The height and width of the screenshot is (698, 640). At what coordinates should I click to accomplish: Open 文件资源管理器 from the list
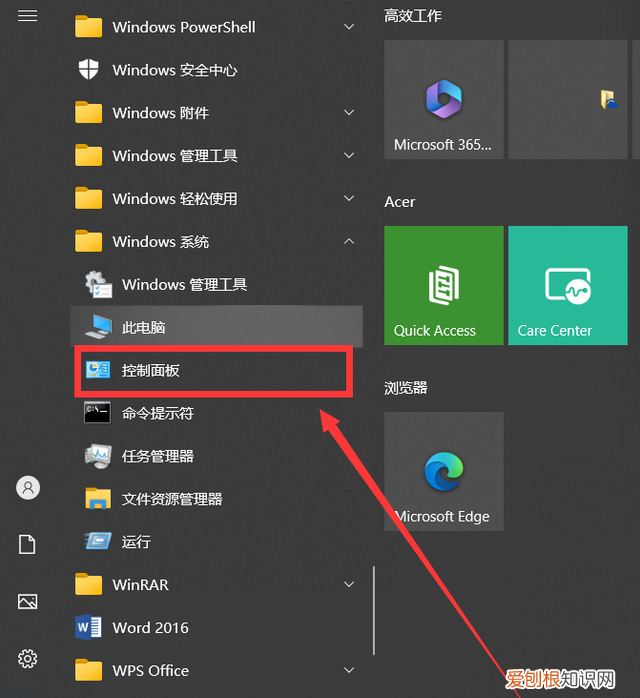(216, 499)
